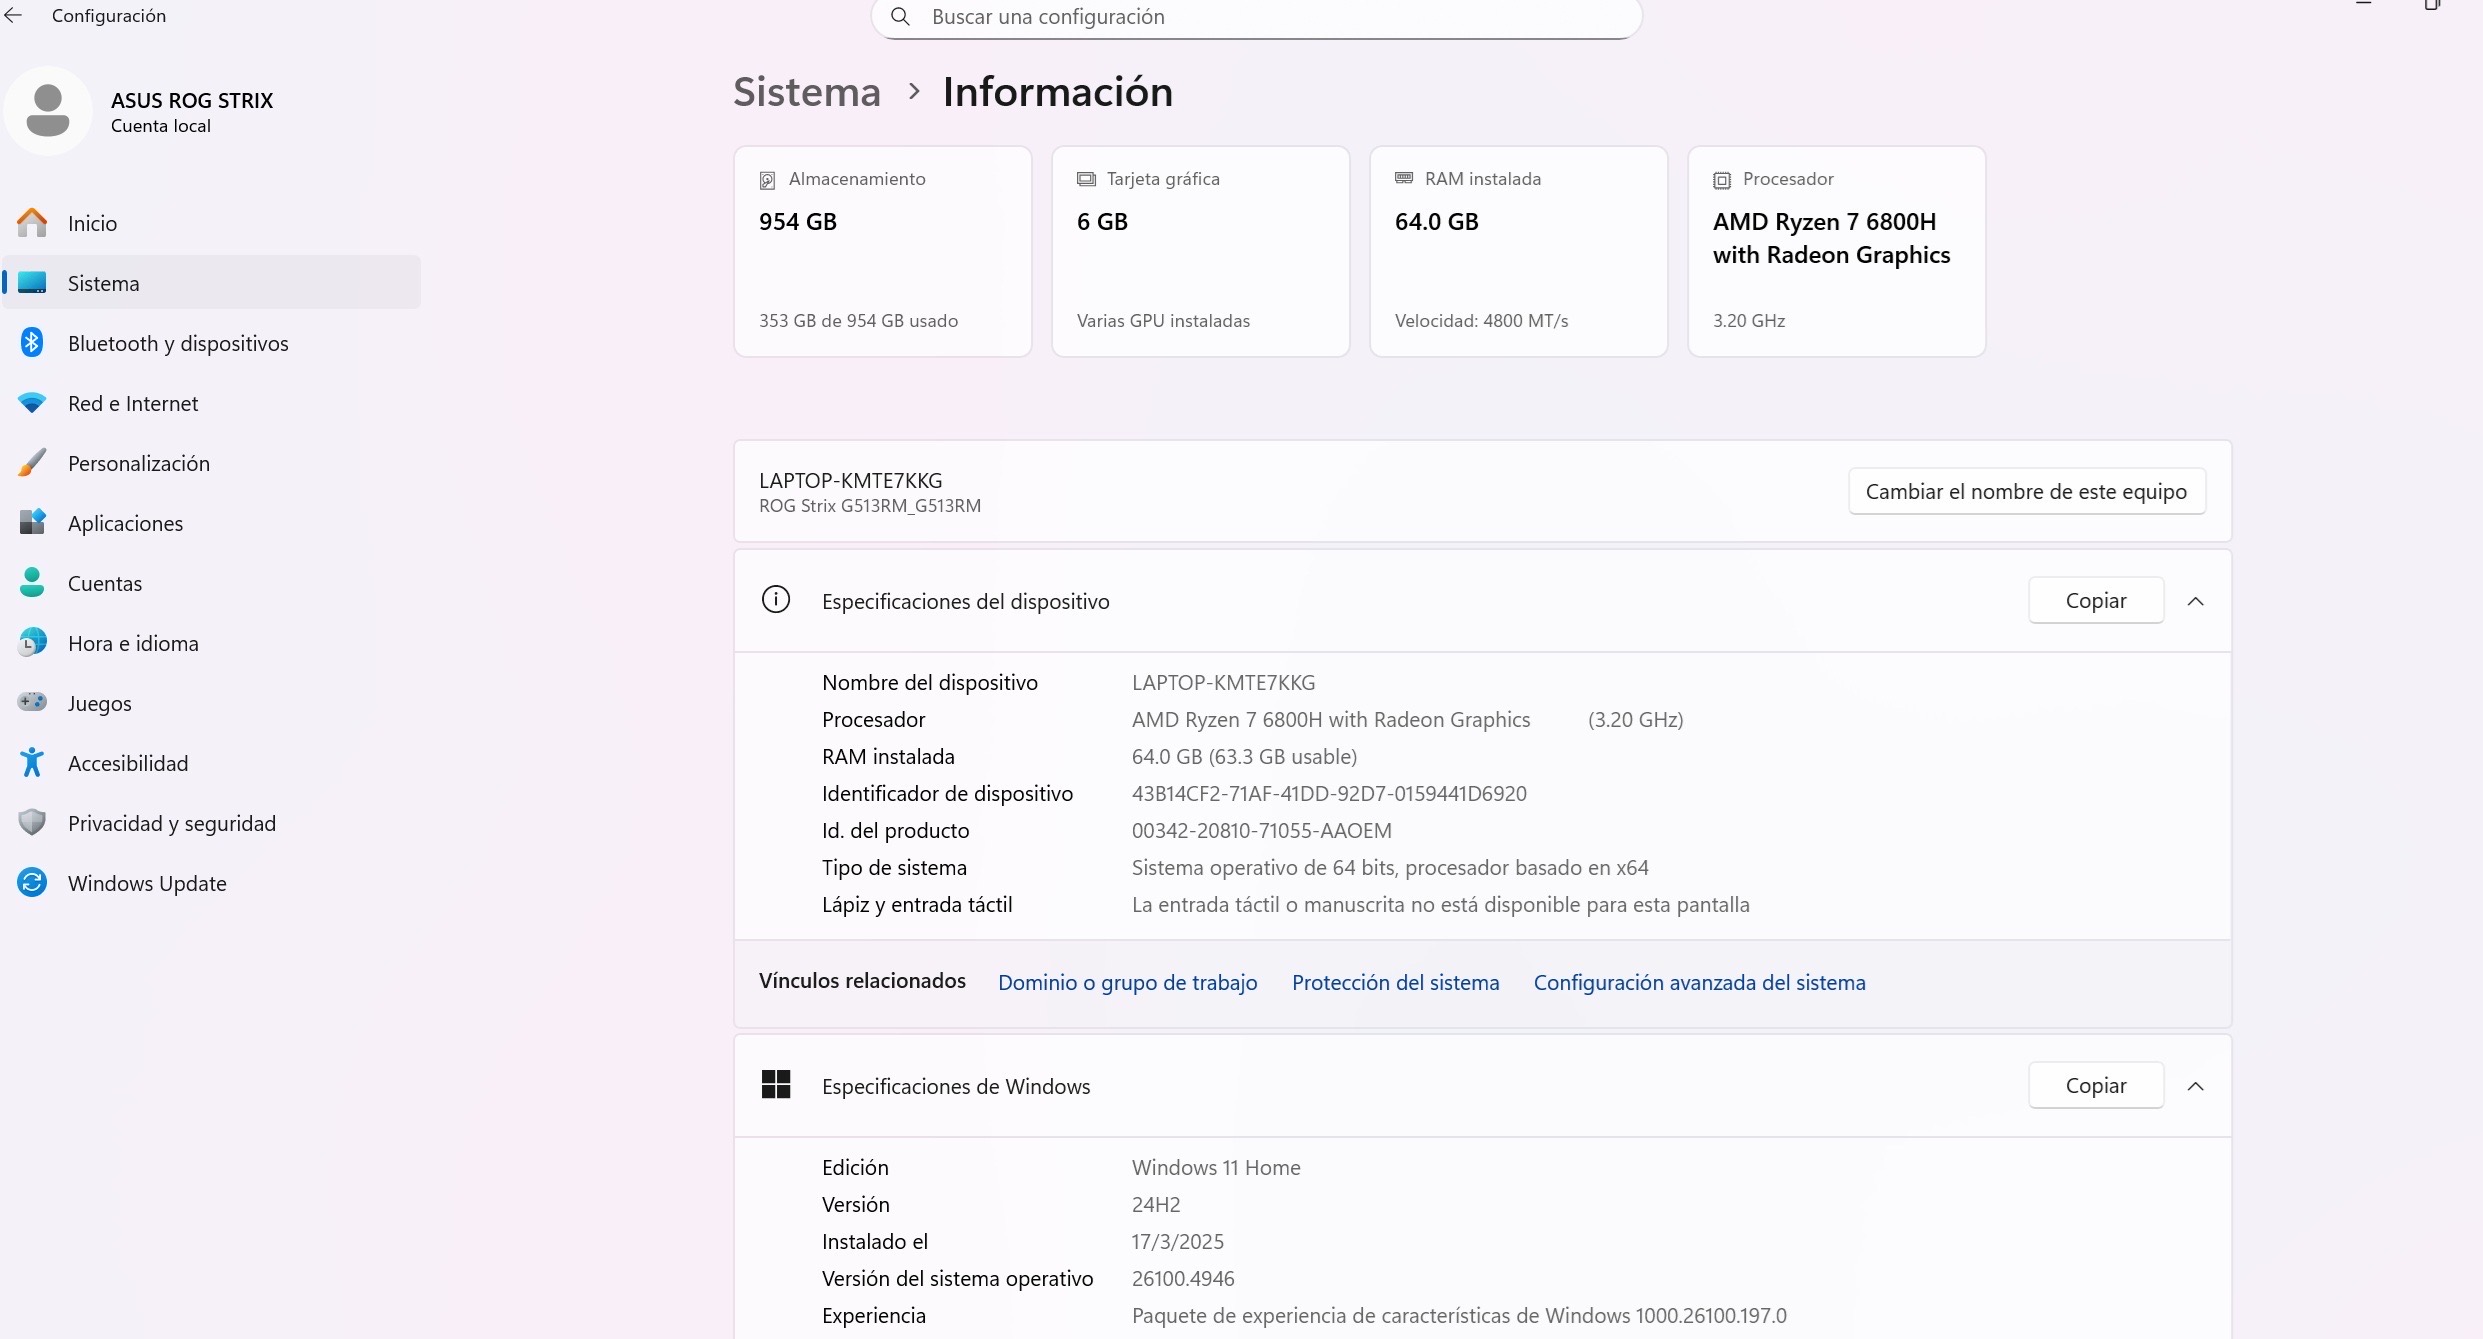
Task: Click the Windows 11 Home edition value
Action: click(1216, 1167)
